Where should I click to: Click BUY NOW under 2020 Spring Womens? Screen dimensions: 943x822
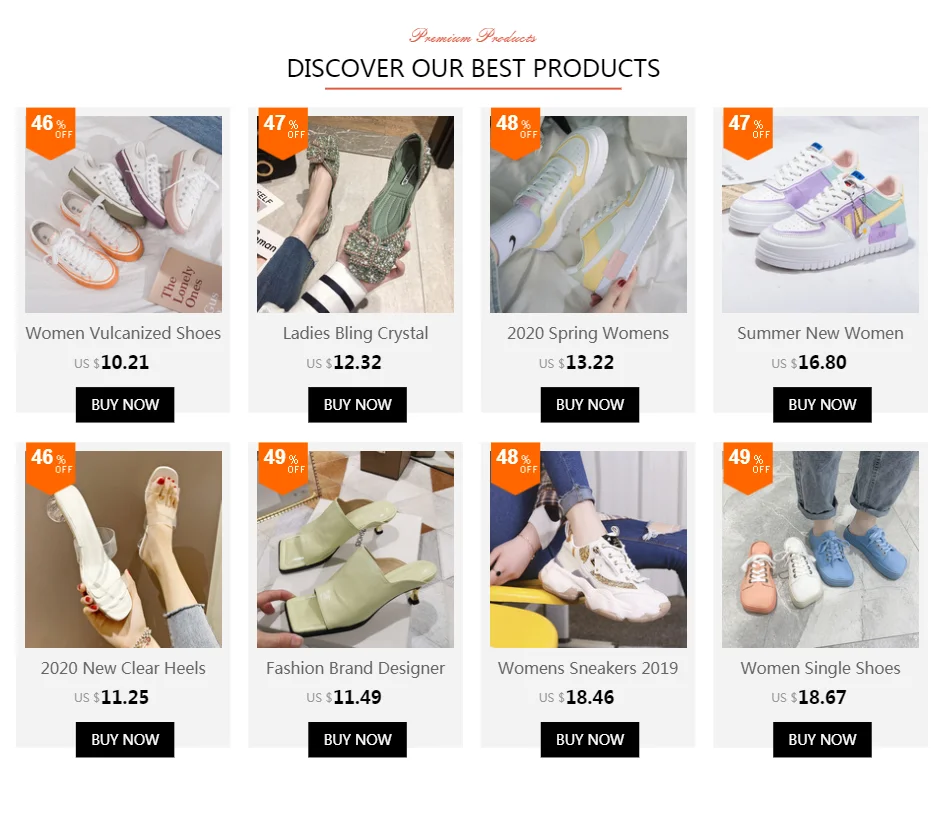point(590,405)
